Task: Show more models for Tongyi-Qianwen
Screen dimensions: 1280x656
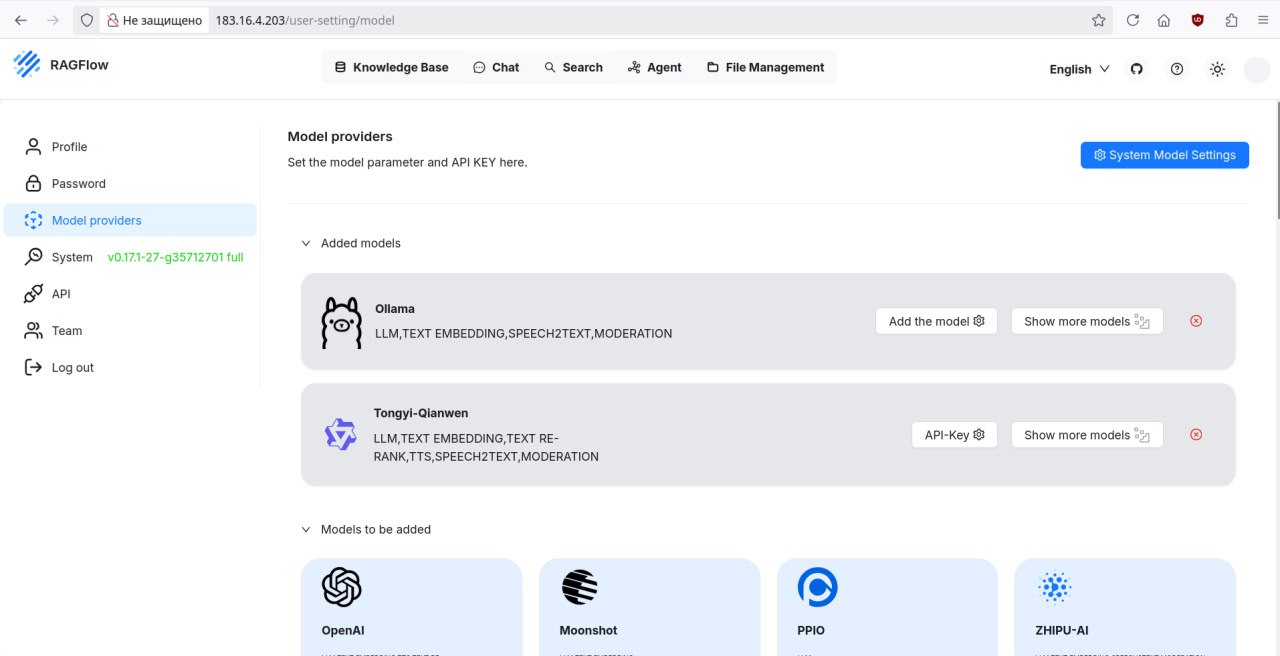Action: point(1087,435)
